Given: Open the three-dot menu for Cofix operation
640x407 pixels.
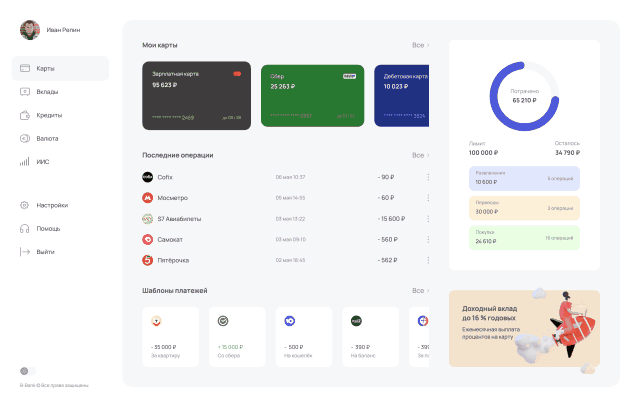Looking at the screenshot, I should point(428,177).
